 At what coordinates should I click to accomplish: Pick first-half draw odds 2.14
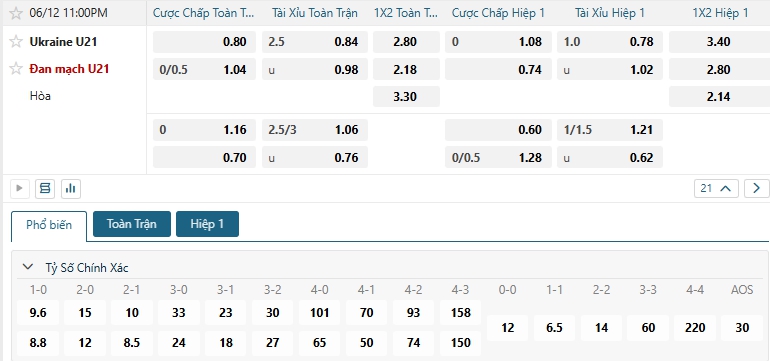718,96
